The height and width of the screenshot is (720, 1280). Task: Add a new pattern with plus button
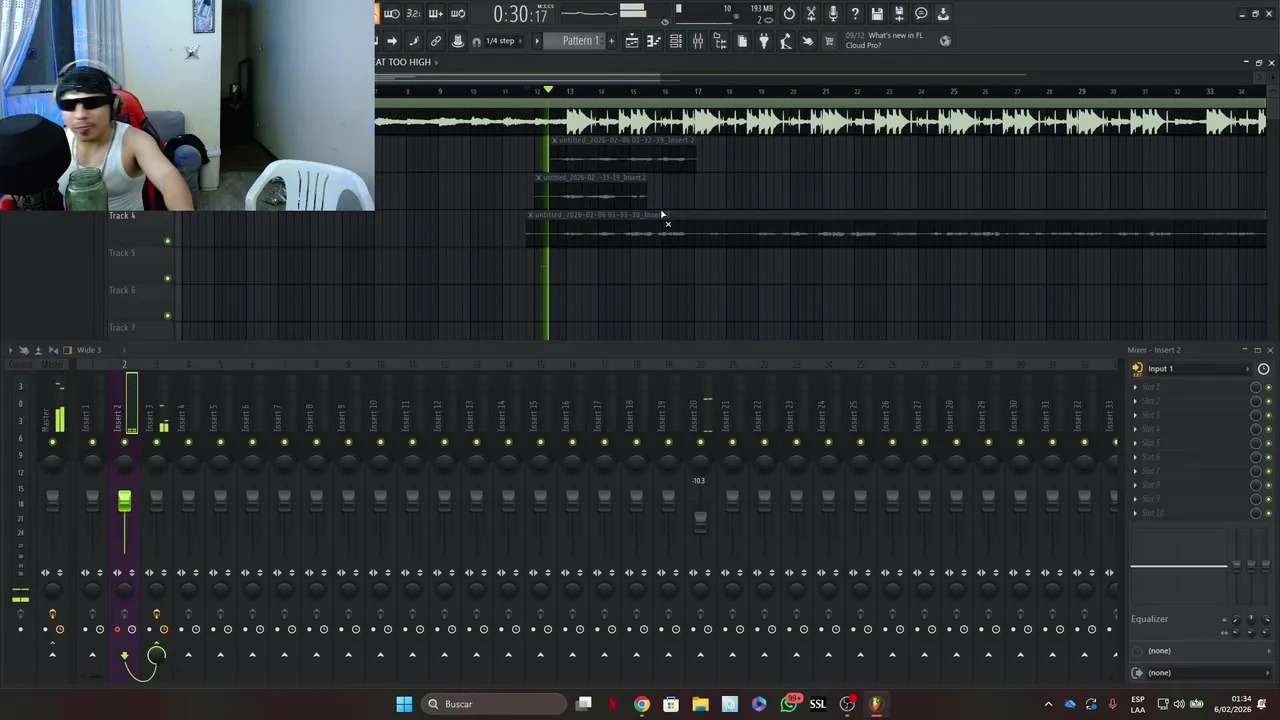[611, 41]
